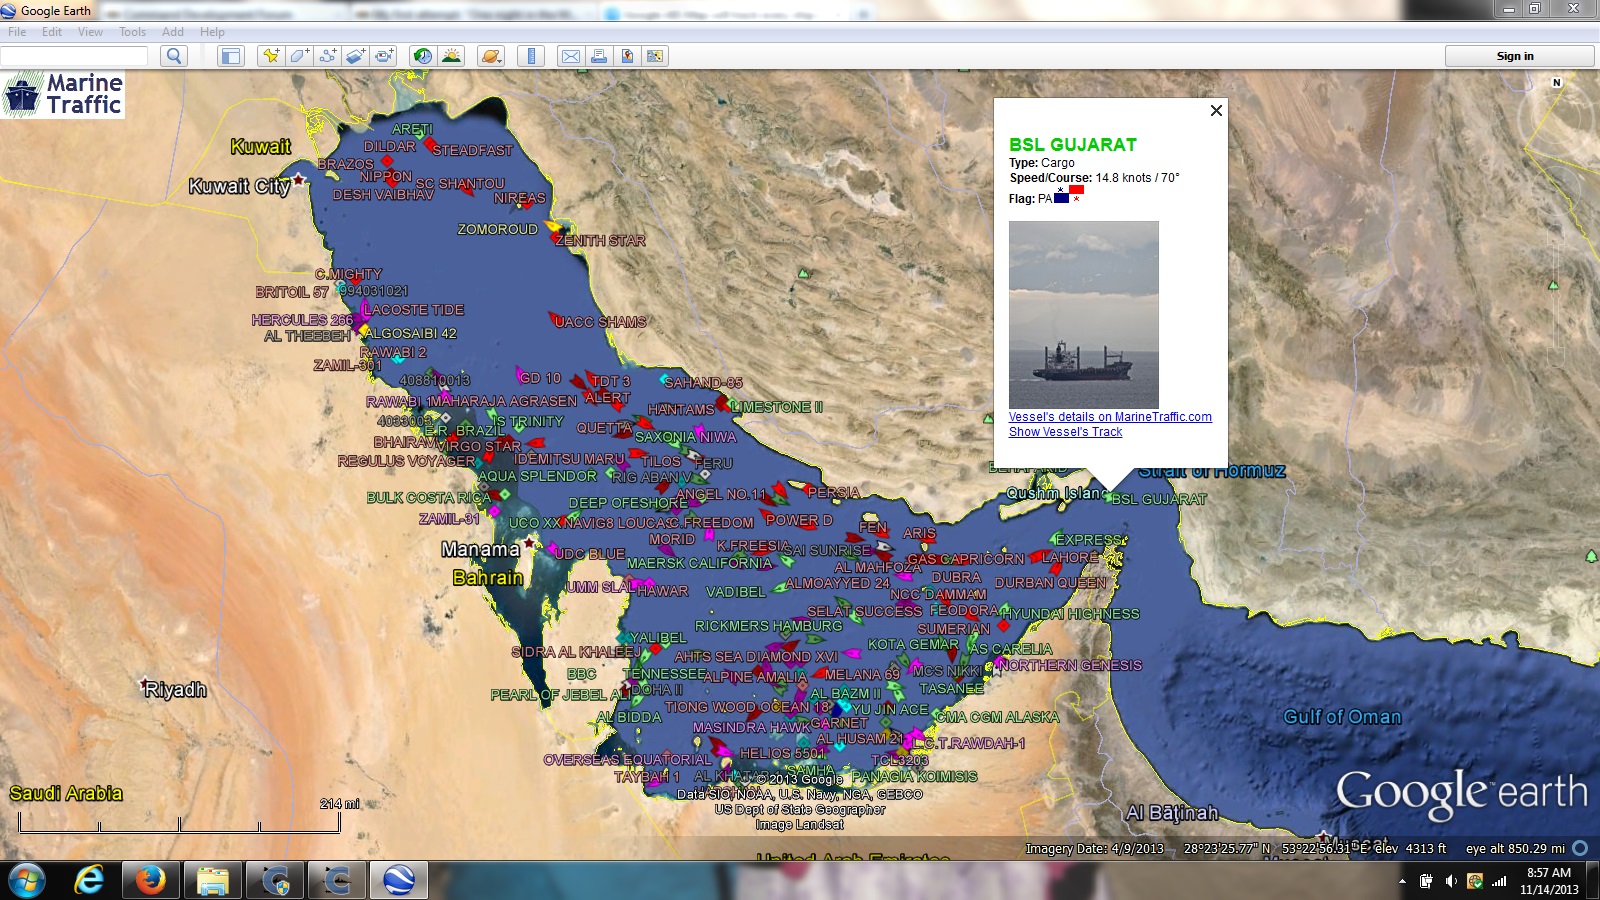
Task: Click the Gulf of Oman label
Action: tap(1342, 717)
